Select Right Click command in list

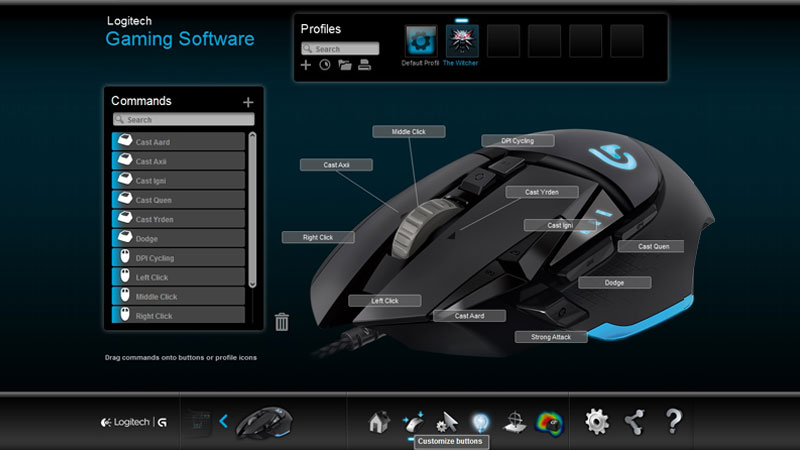point(179,315)
